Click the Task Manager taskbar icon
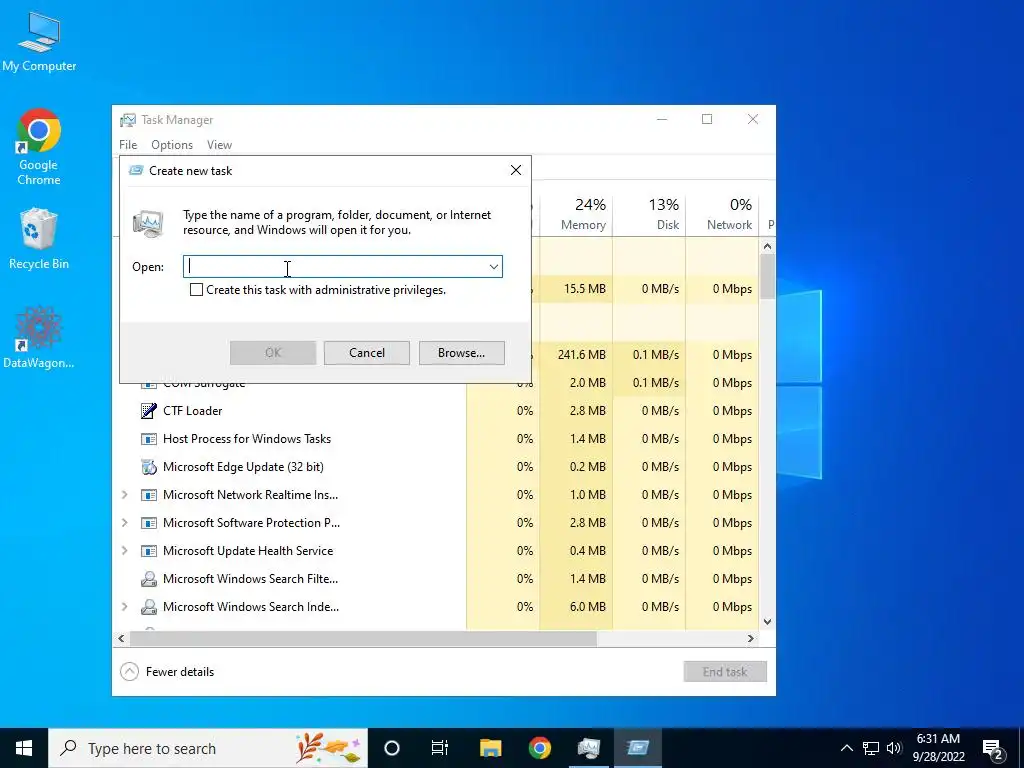This screenshot has width=1024, height=768. [588, 748]
